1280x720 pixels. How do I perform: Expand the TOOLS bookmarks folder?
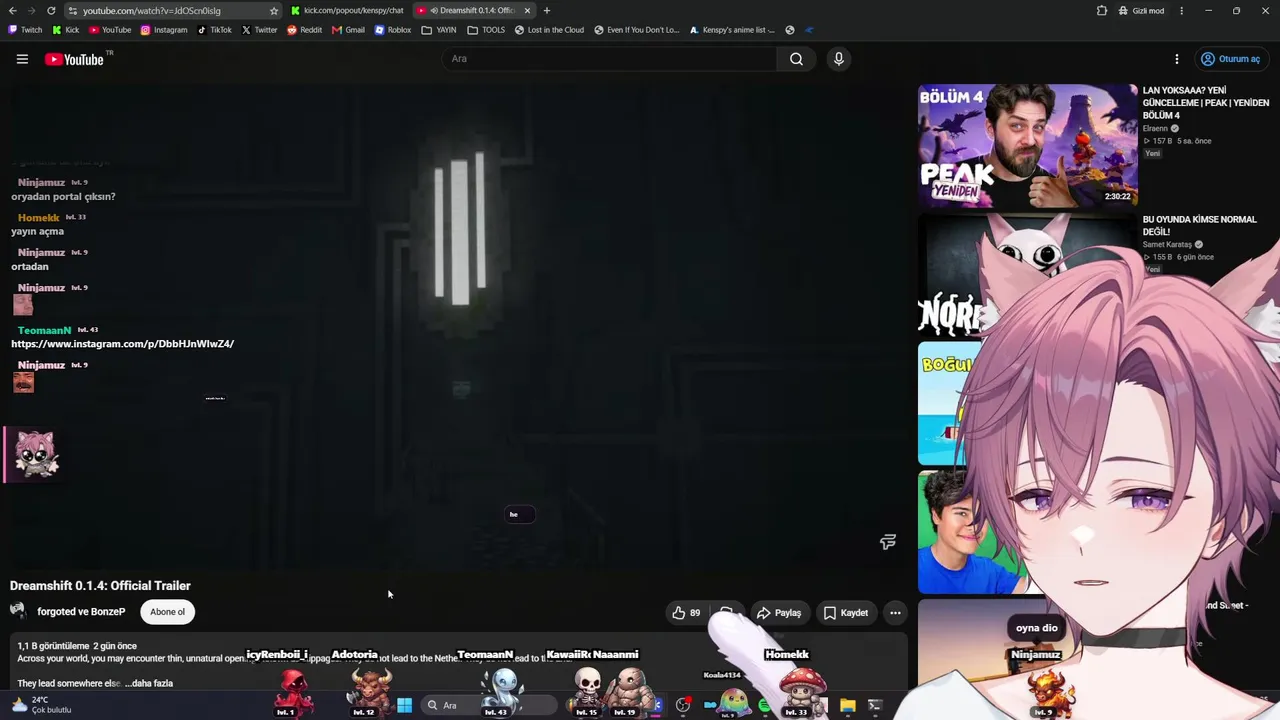tap(486, 30)
